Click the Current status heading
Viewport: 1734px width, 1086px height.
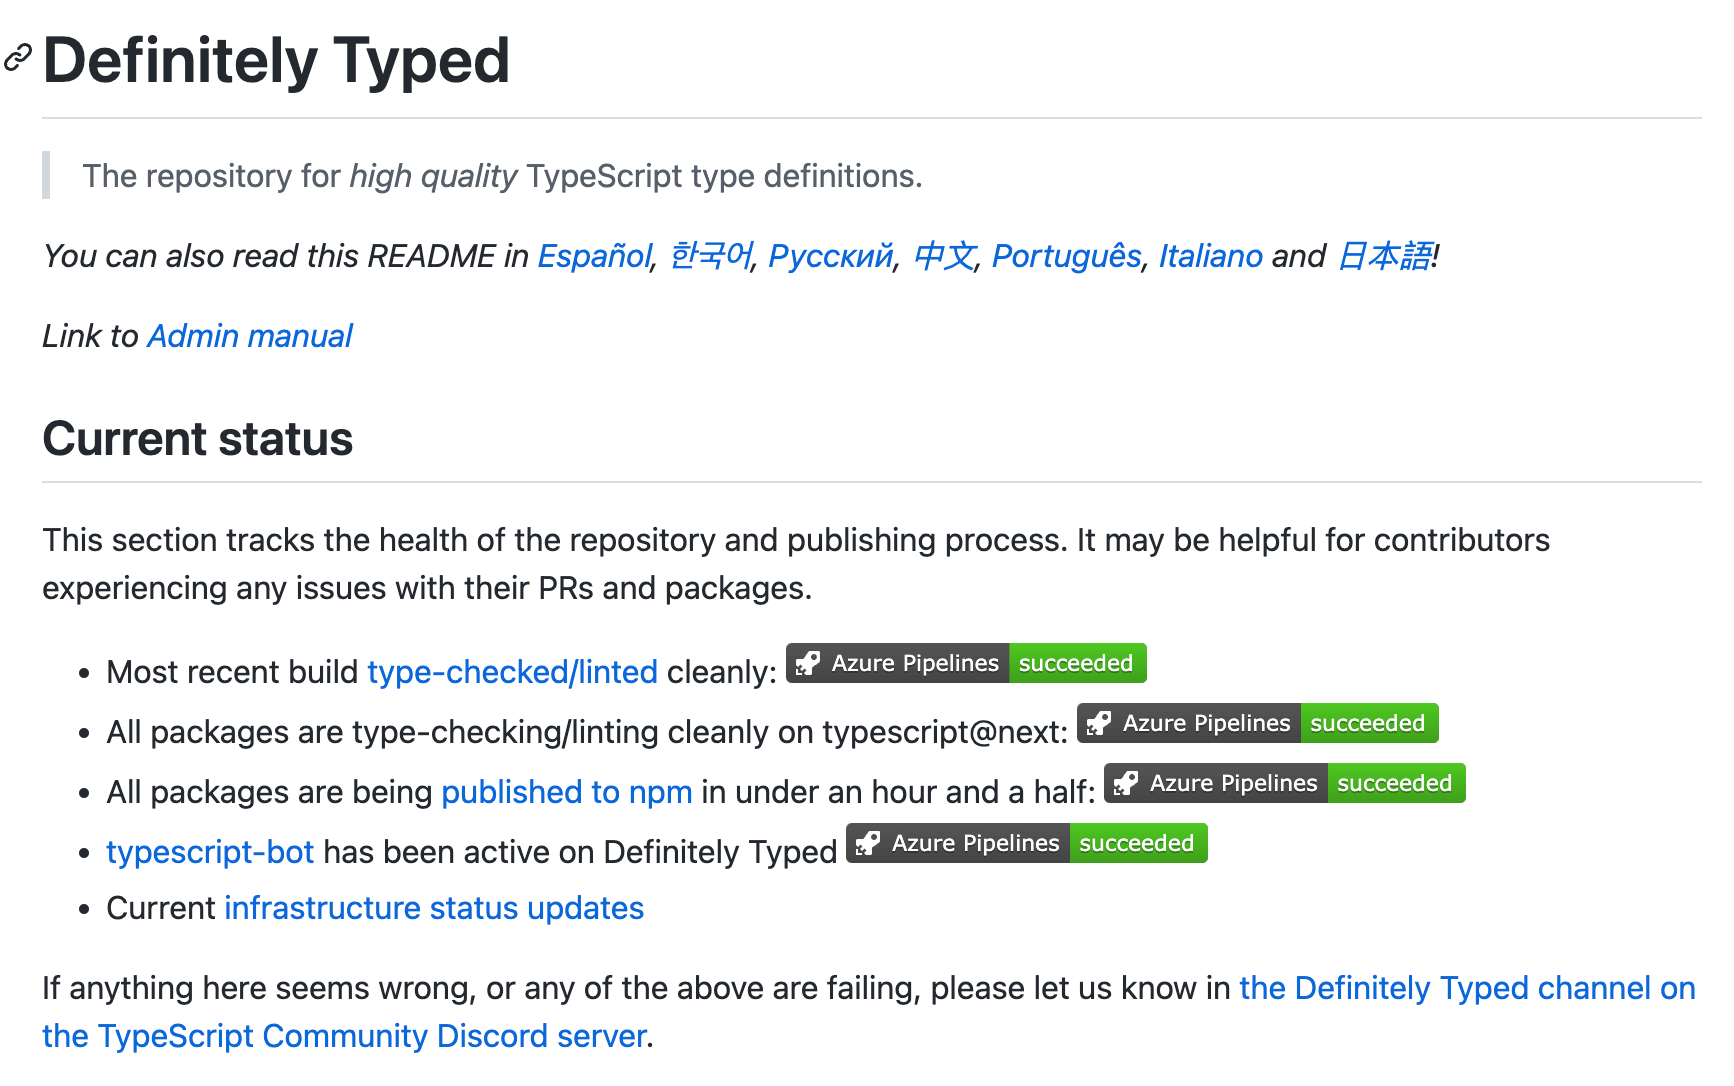pyautogui.click(x=198, y=439)
